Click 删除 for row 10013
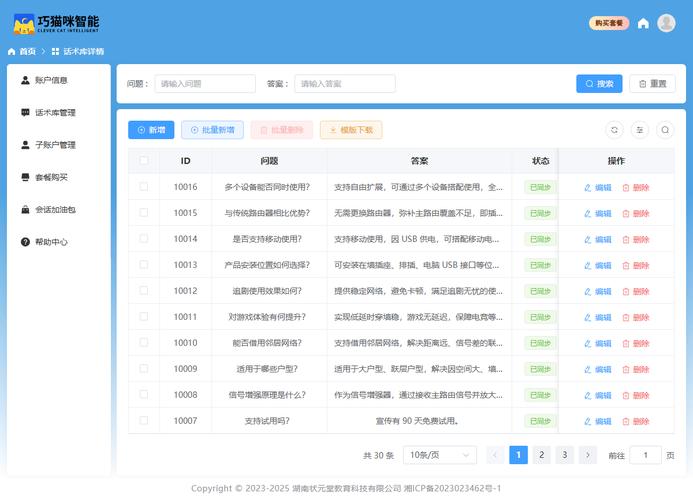 click(636, 265)
